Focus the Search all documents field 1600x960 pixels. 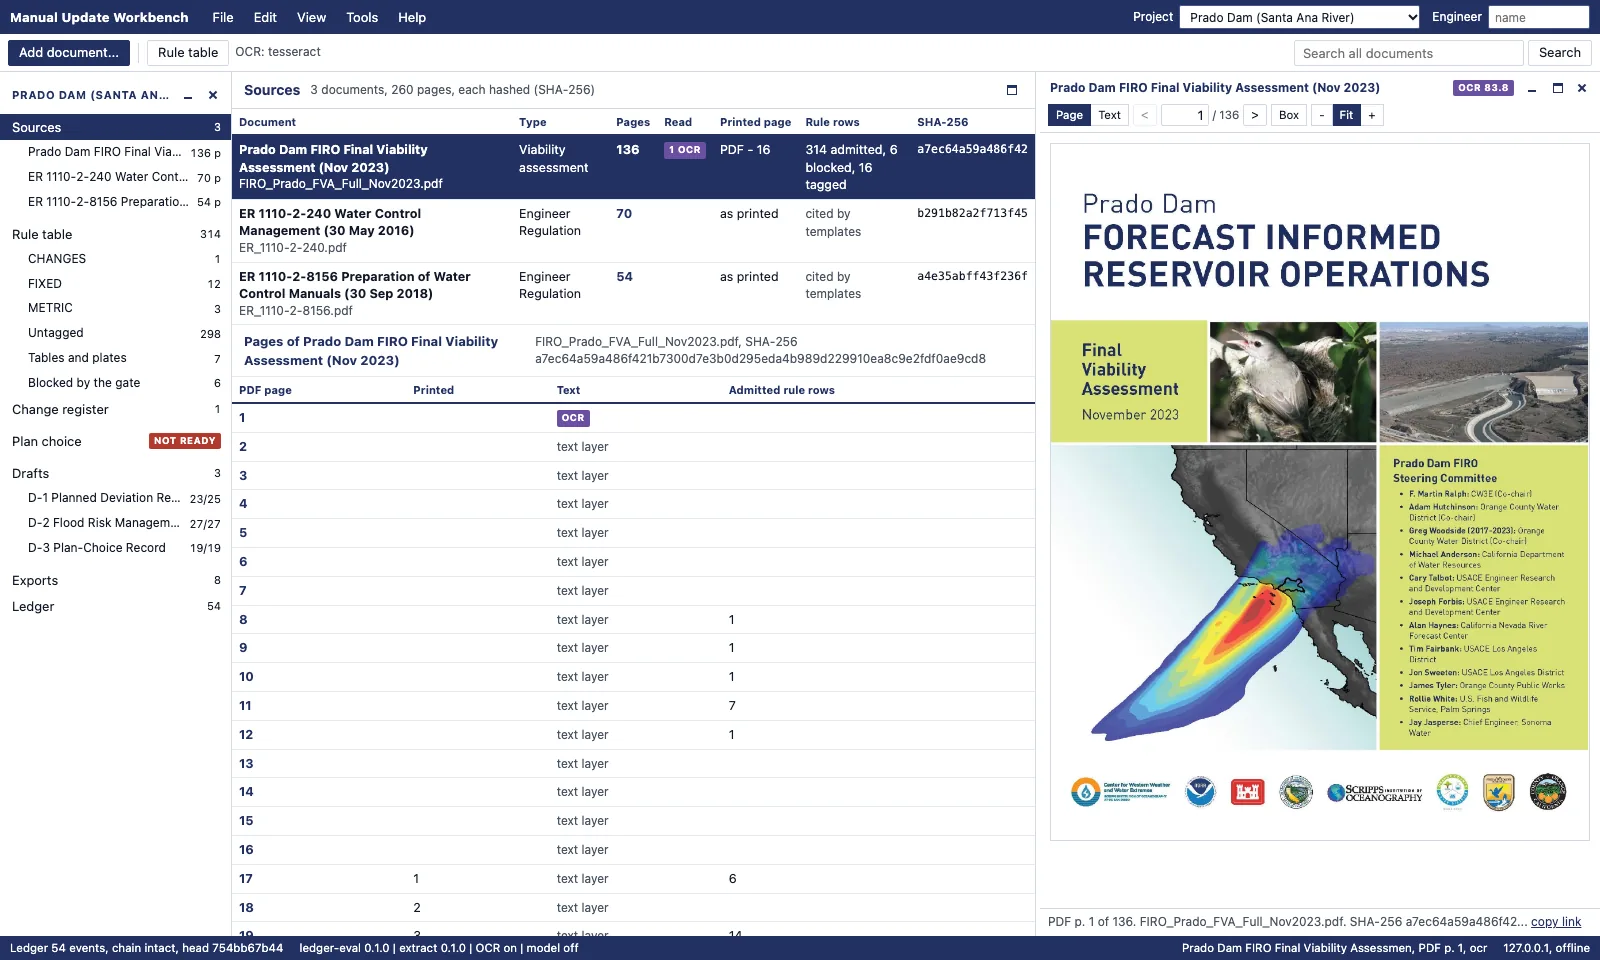click(x=1409, y=53)
